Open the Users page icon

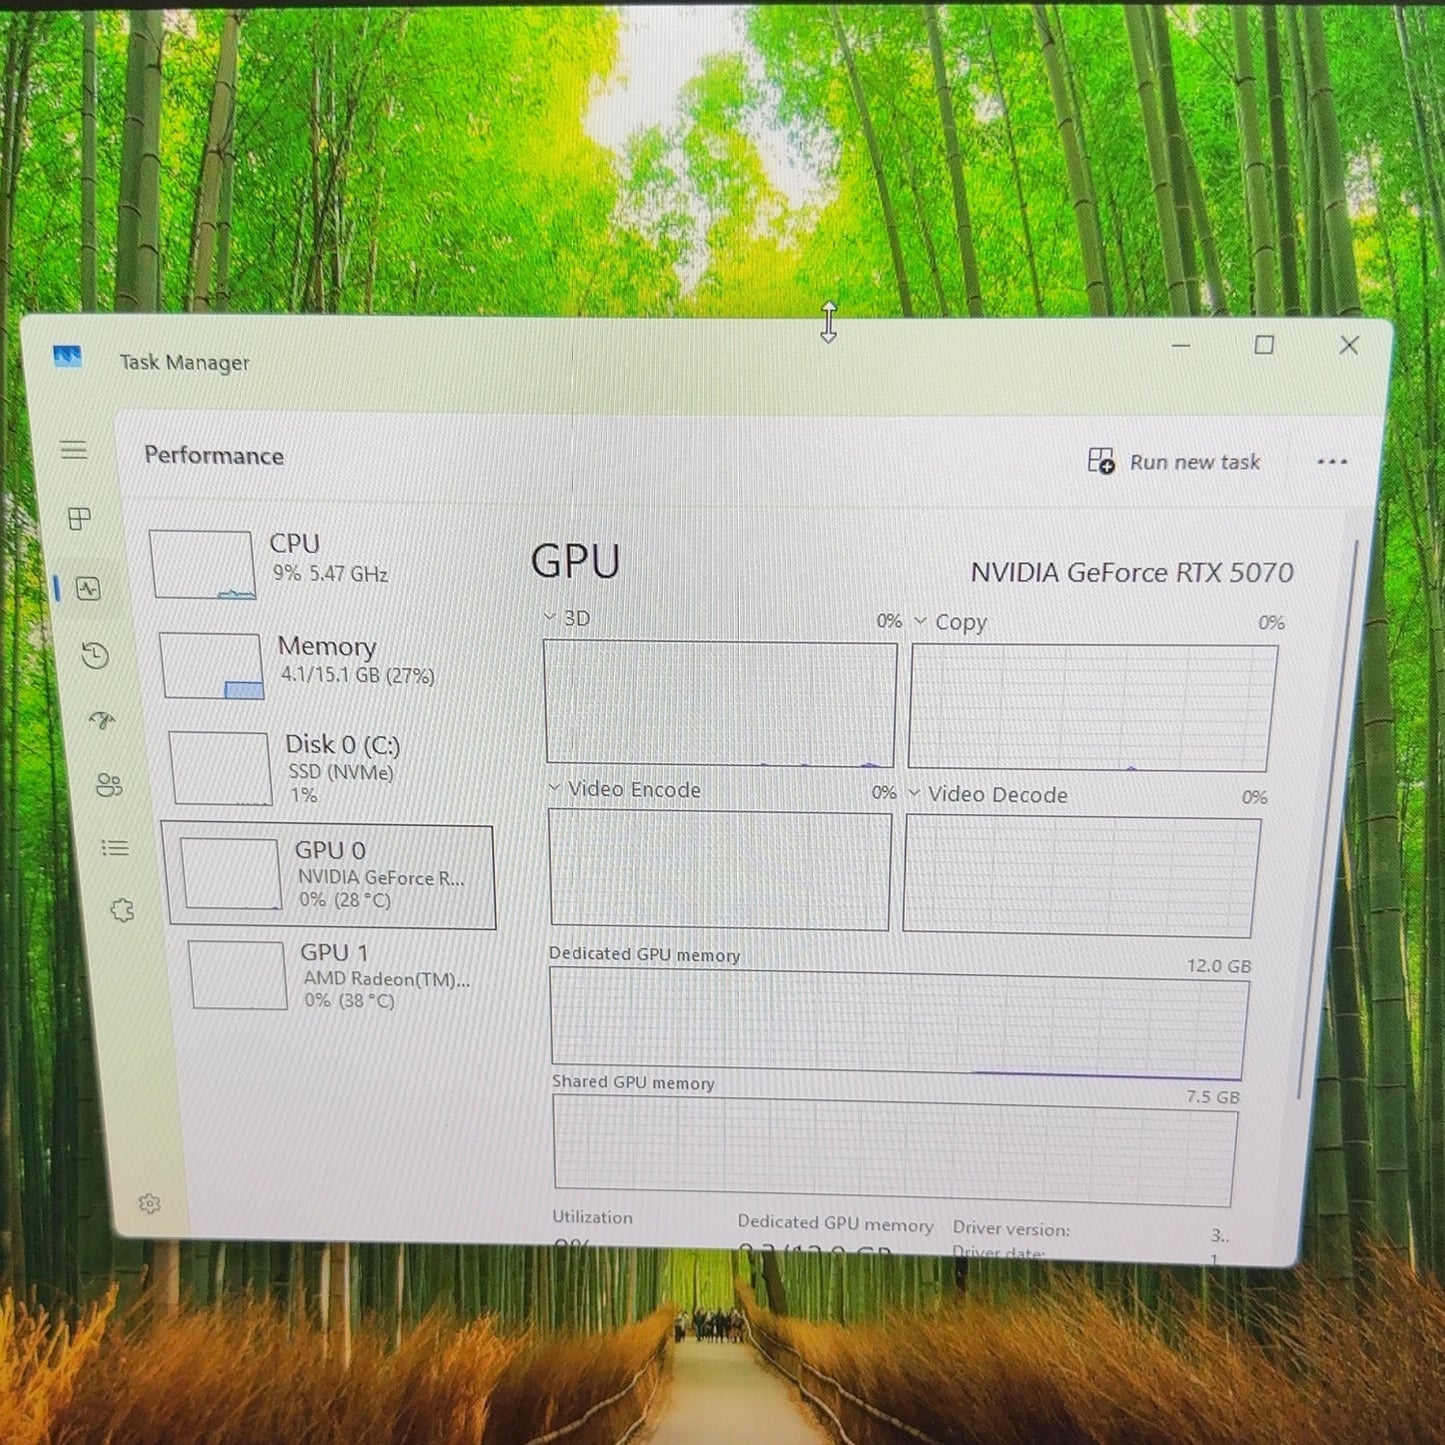tap(109, 785)
